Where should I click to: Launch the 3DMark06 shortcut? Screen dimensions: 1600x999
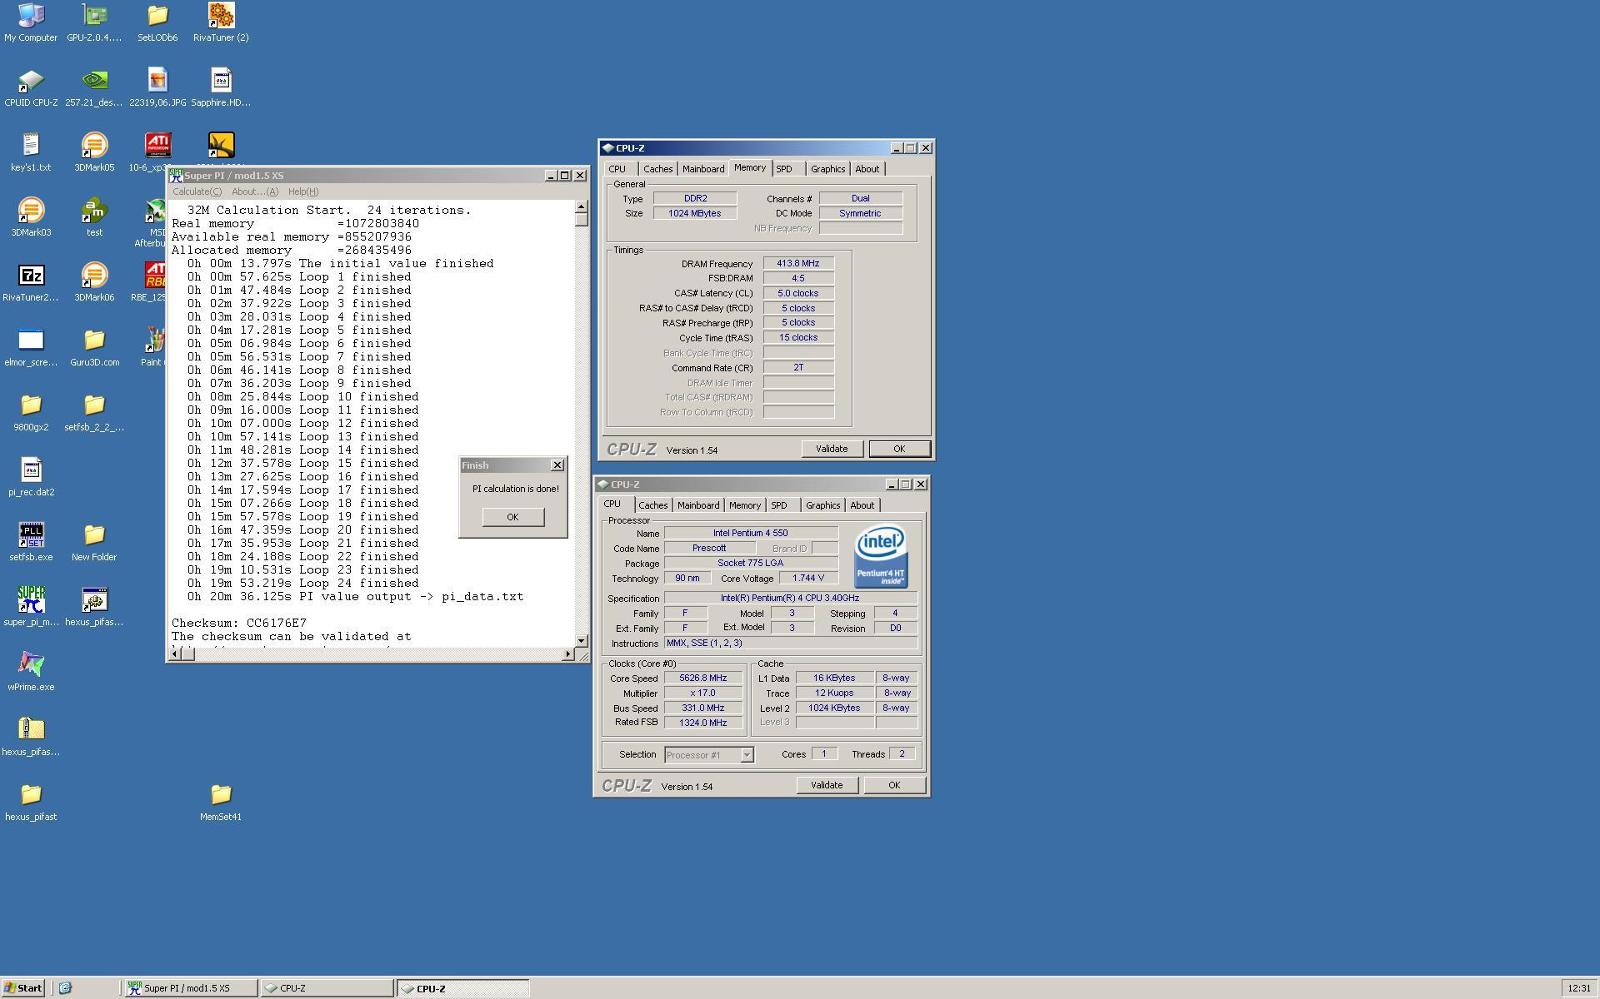[94, 283]
